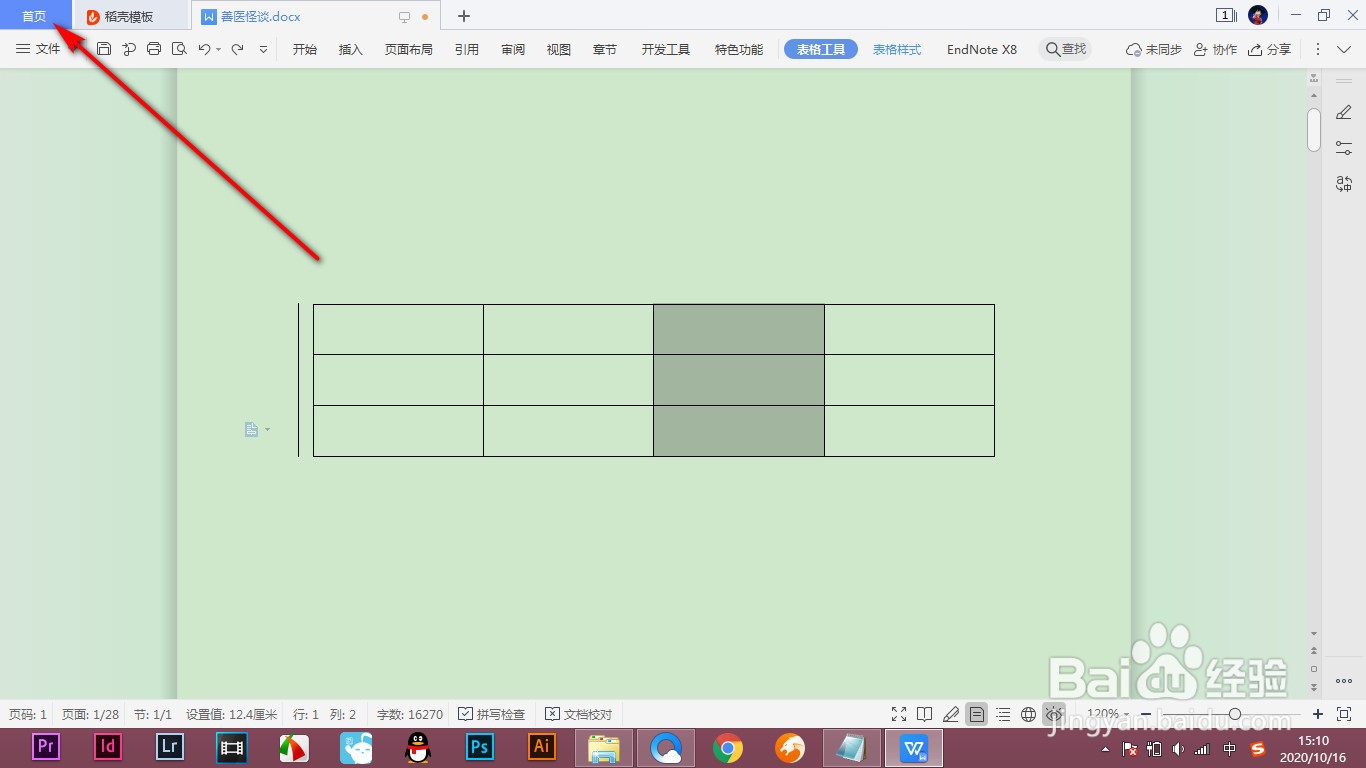Open Premiere Pro from taskbar
Image resolution: width=1366 pixels, height=768 pixels.
tap(46, 746)
